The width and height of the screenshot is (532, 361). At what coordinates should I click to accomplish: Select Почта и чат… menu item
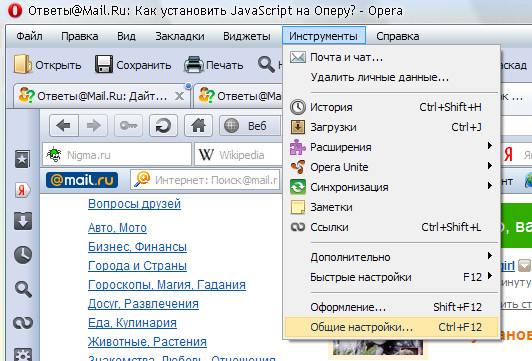click(392, 57)
